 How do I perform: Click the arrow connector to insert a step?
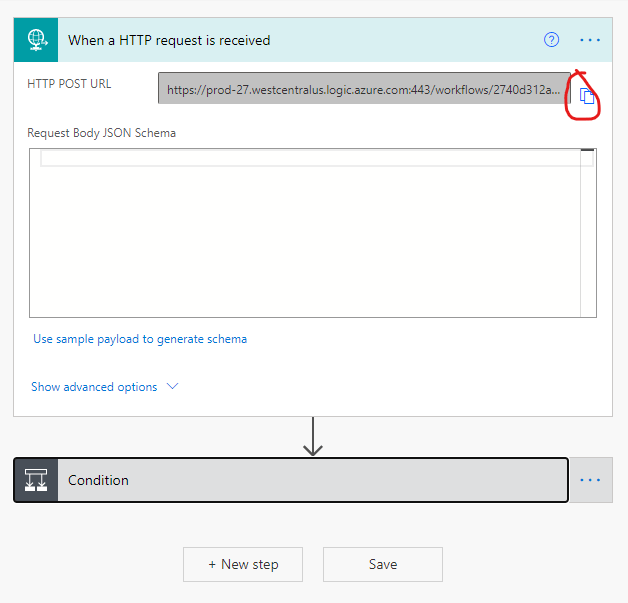pyautogui.click(x=313, y=437)
